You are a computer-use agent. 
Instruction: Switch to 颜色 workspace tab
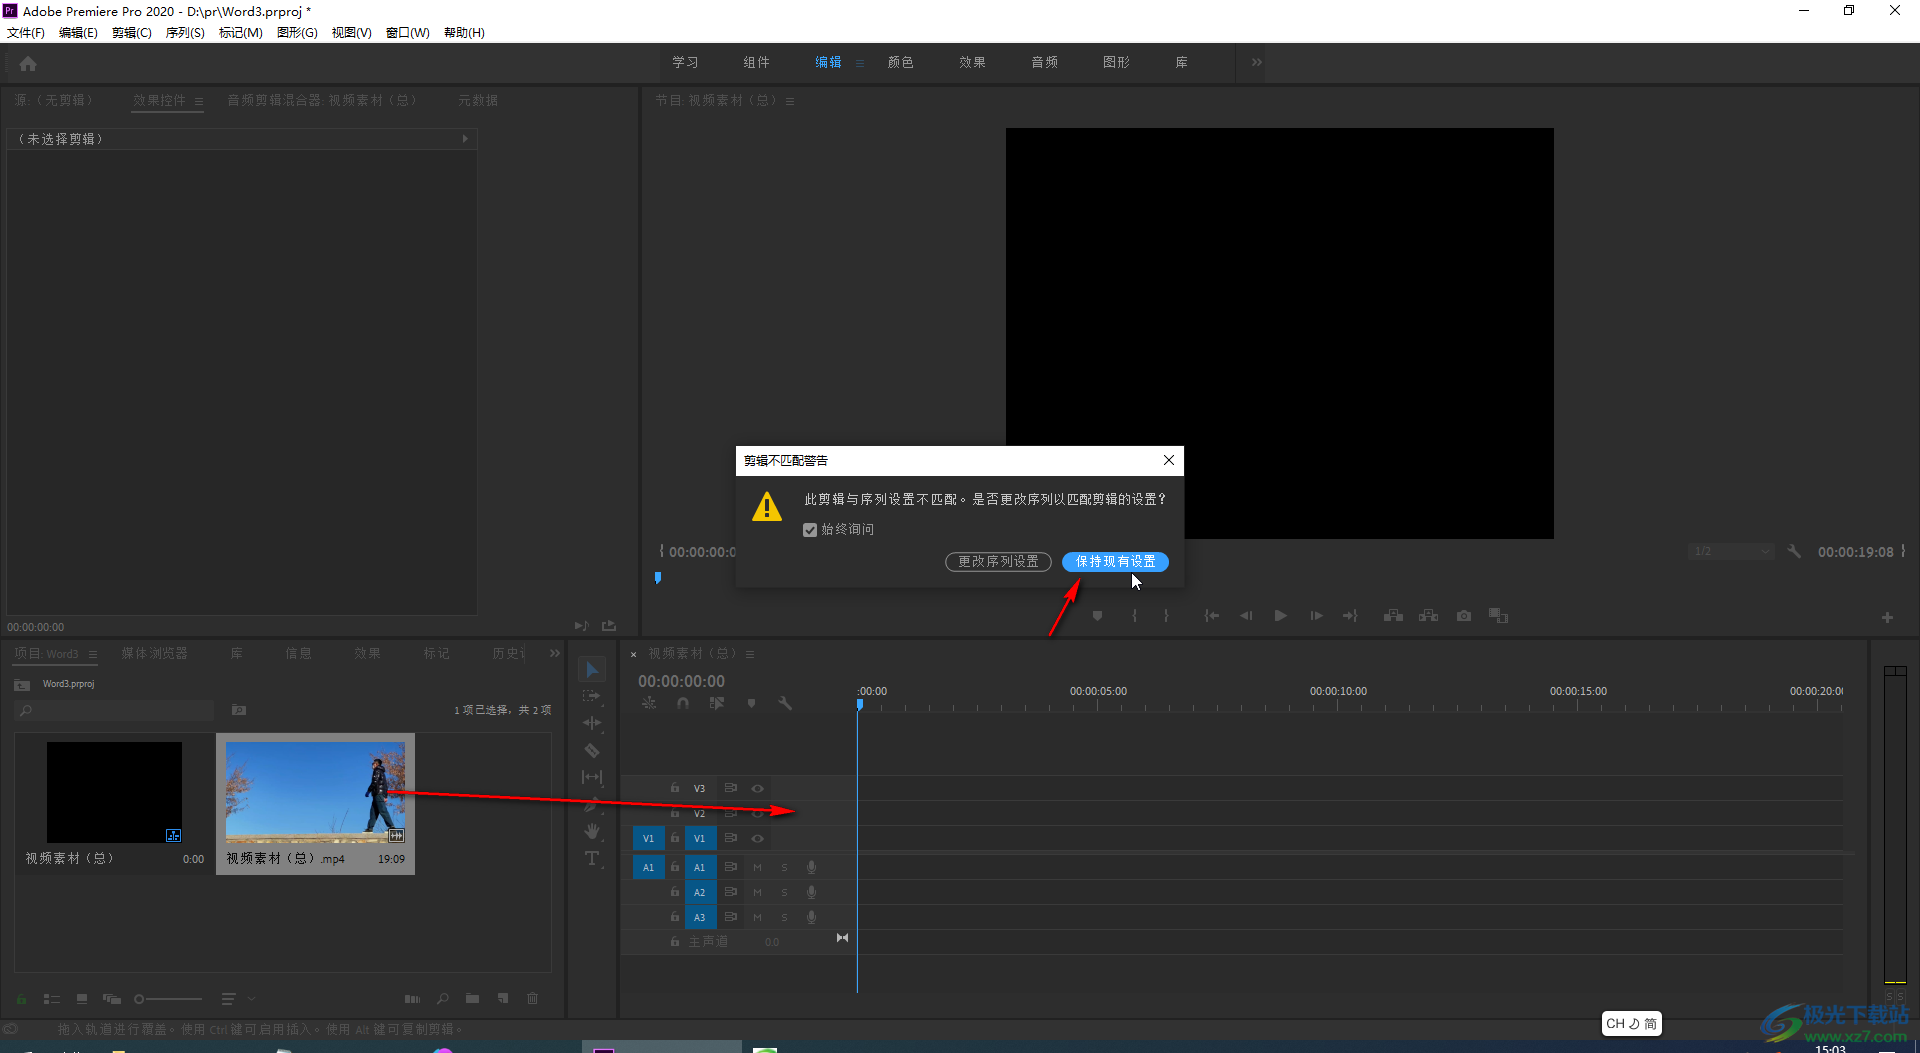(900, 62)
